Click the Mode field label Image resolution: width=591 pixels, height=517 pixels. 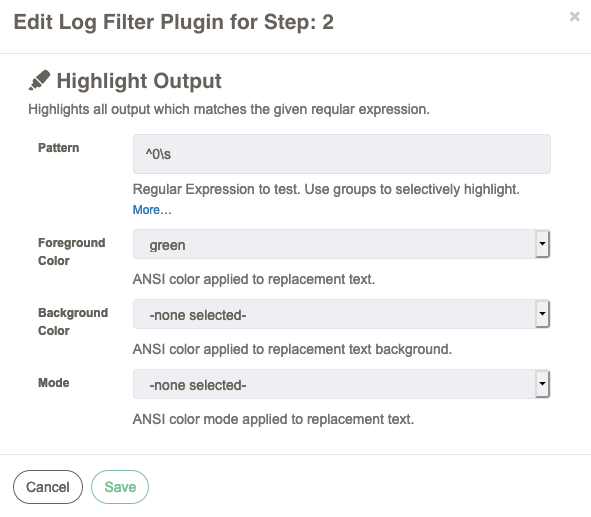click(54, 382)
